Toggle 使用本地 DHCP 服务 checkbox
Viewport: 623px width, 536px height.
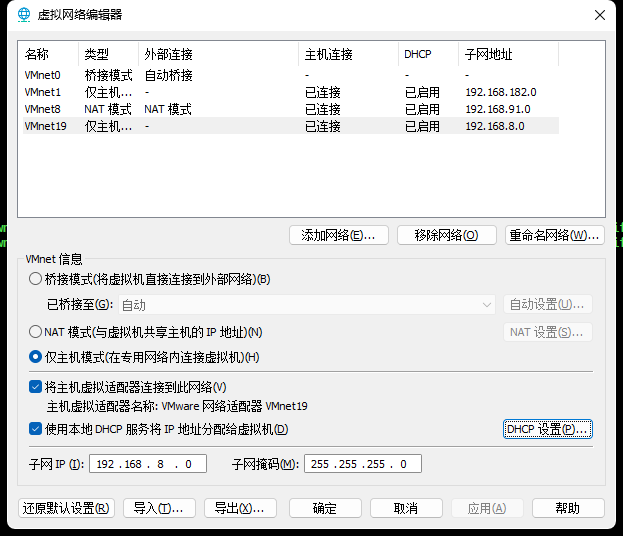click(x=35, y=429)
